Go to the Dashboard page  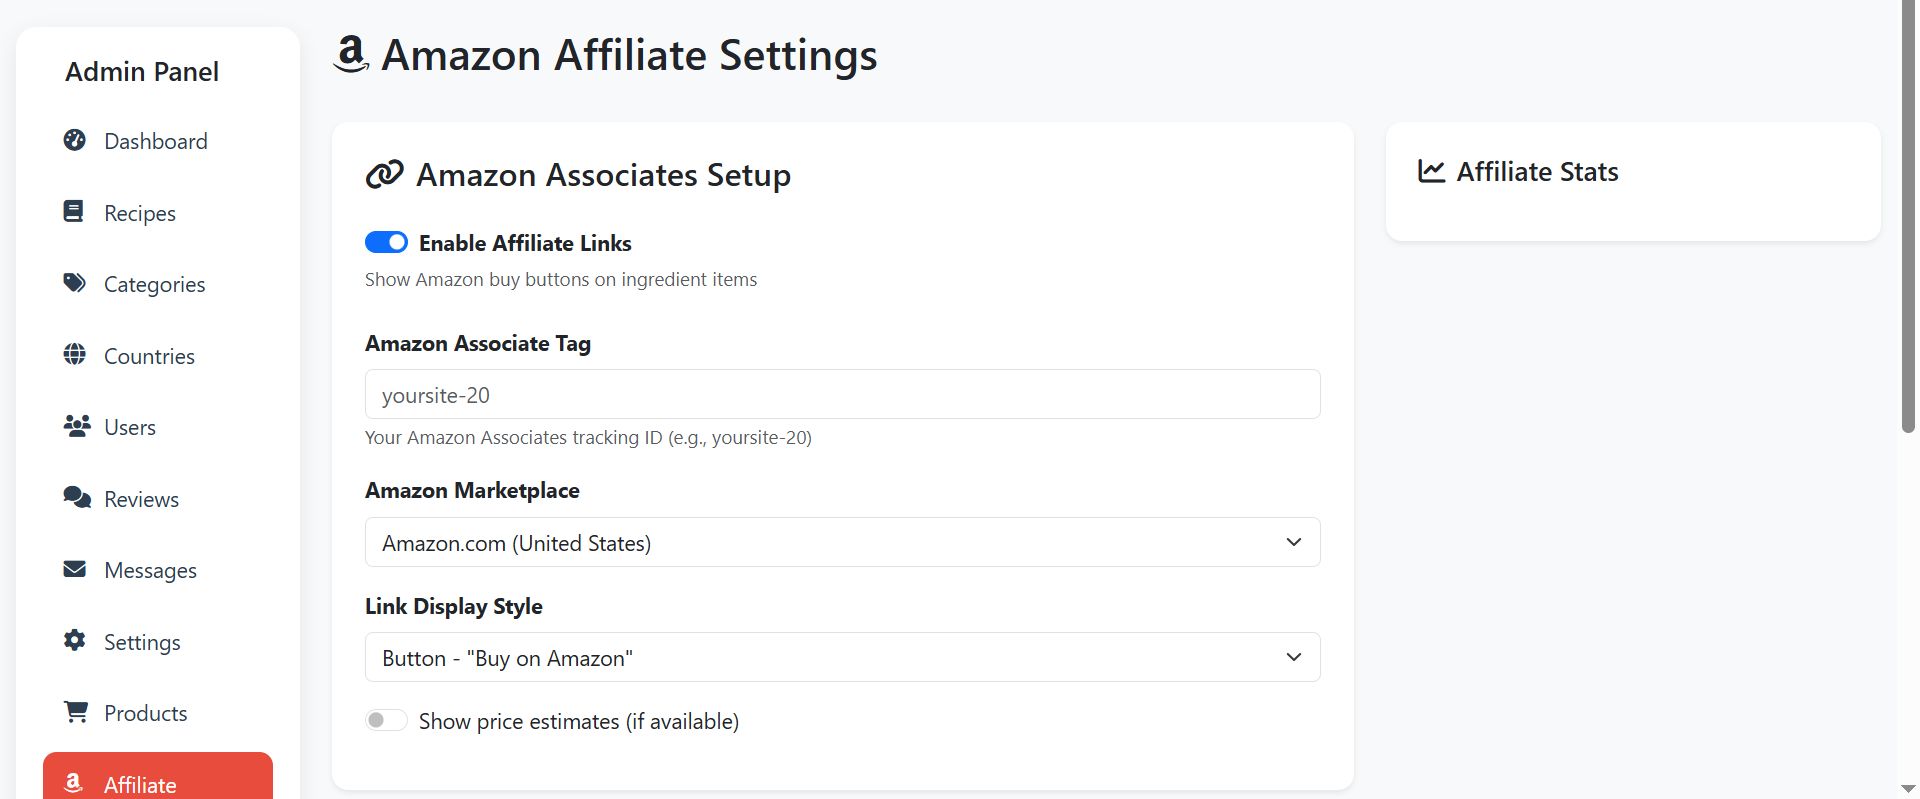pos(156,141)
